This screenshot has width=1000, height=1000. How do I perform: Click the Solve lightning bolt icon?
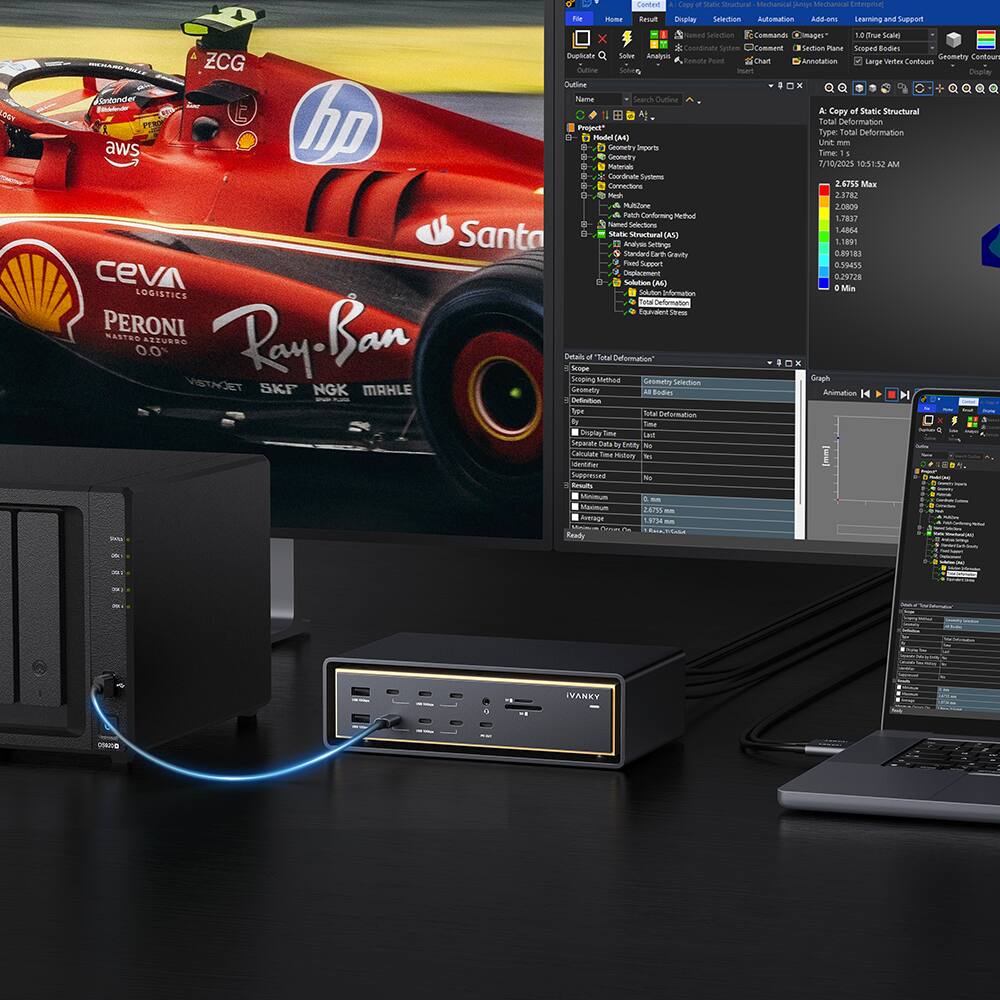(627, 39)
